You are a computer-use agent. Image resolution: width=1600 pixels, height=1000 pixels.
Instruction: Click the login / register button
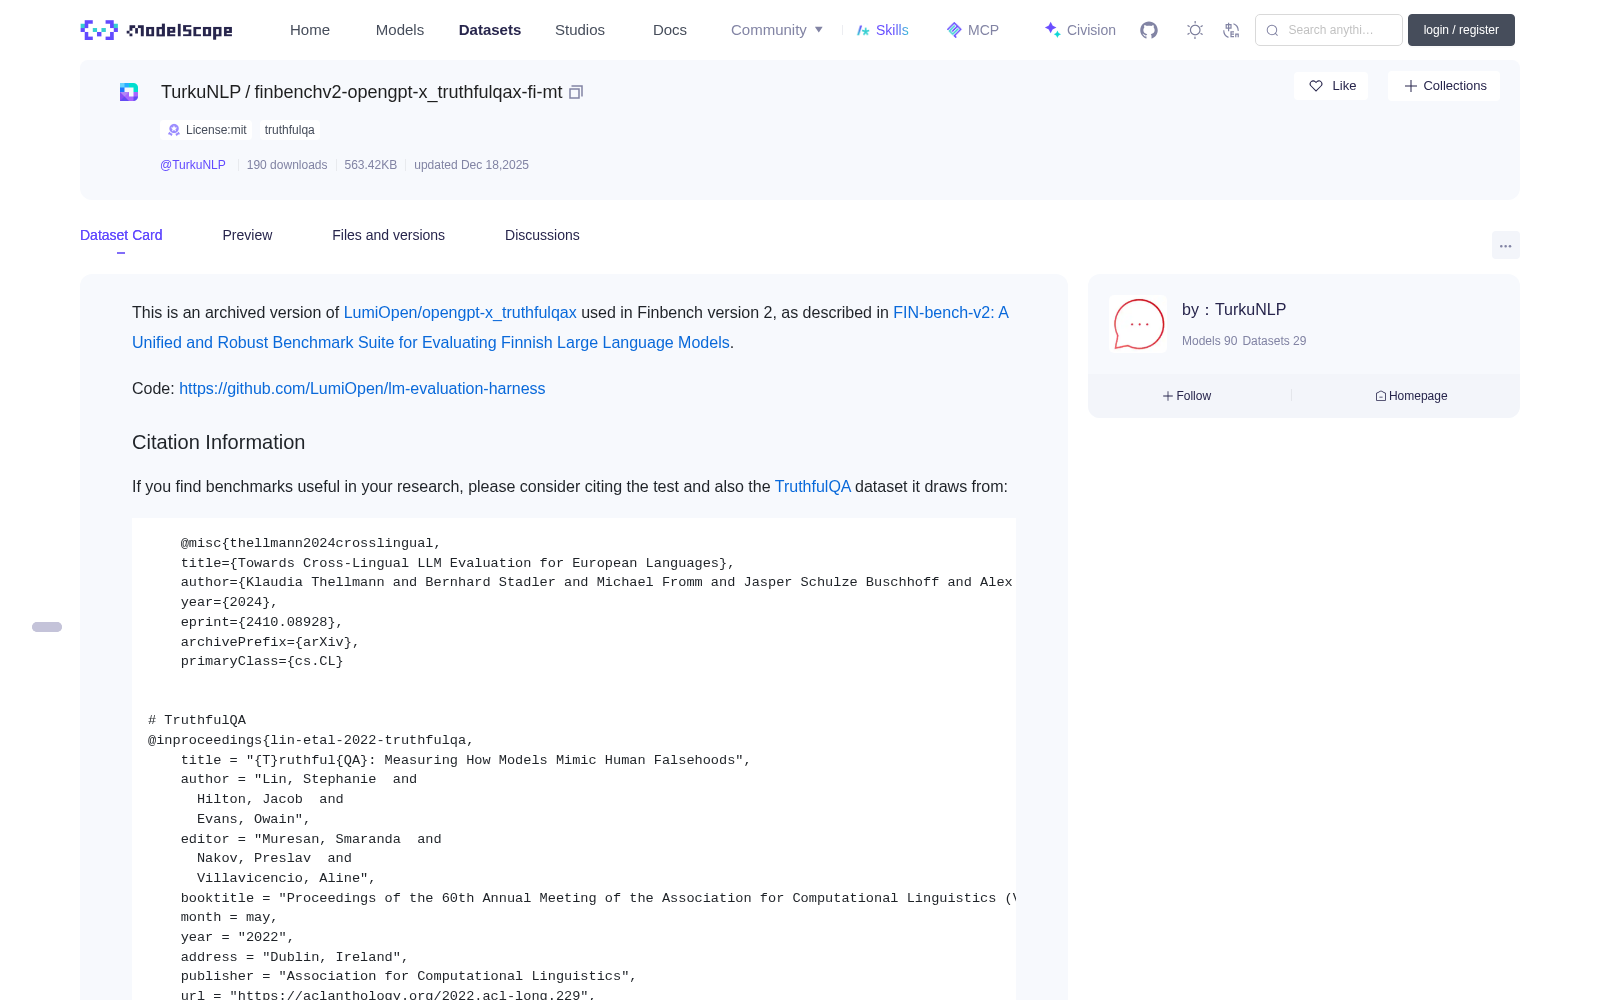click(1461, 30)
